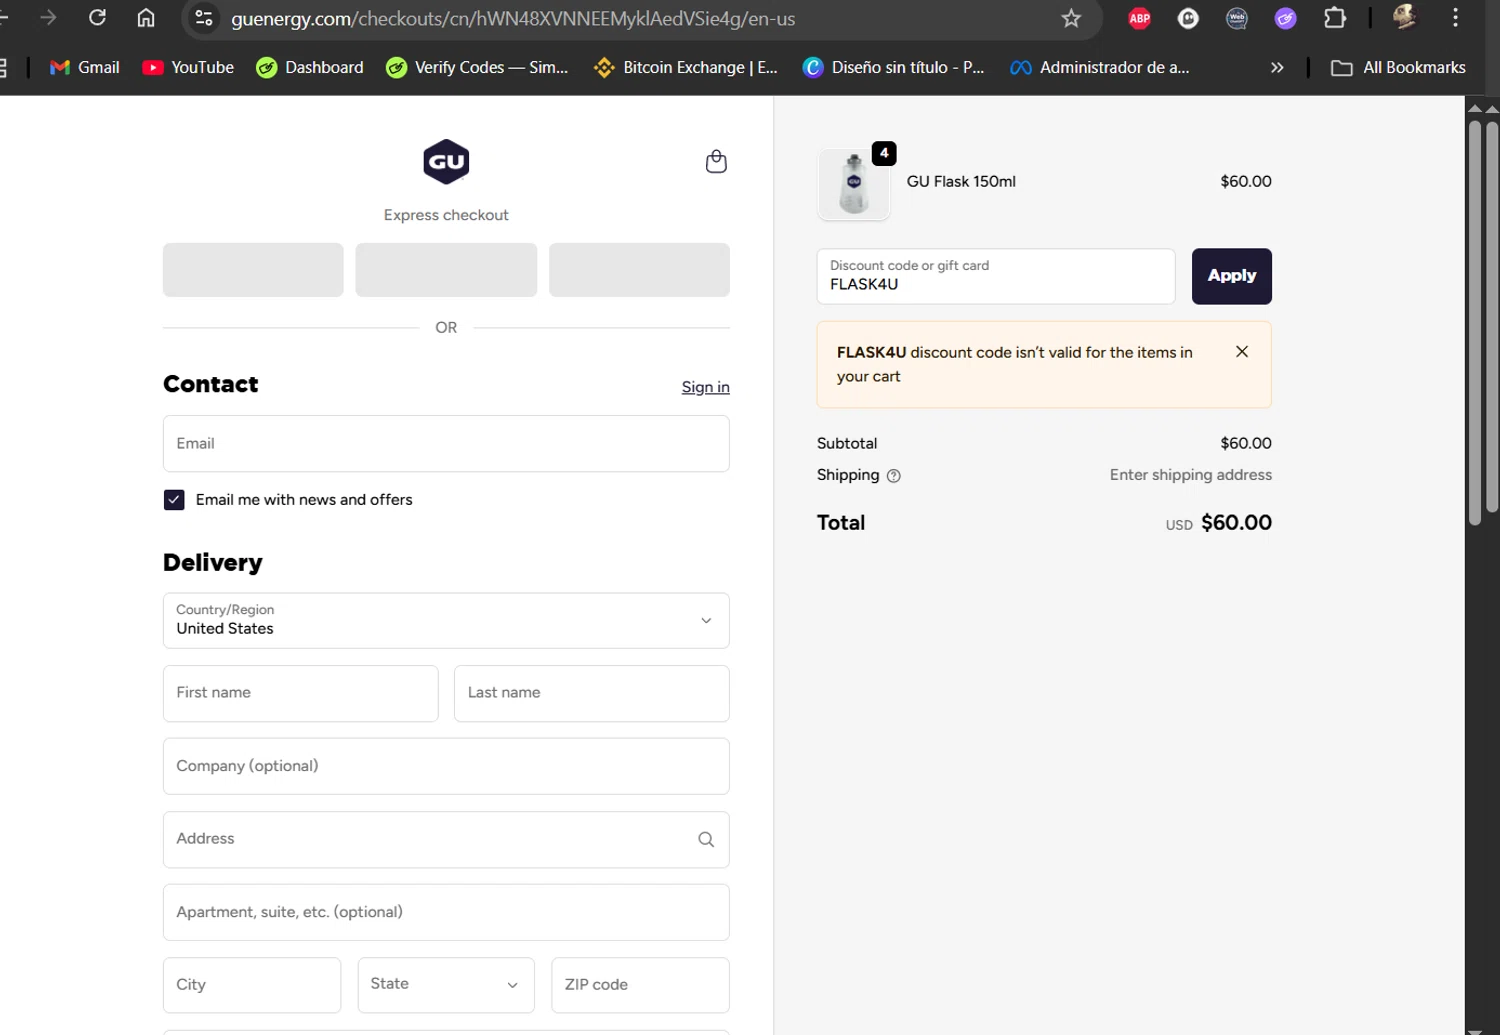Screen dimensions: 1500x1035
Task: Focus the Email input field
Action: (x=446, y=443)
